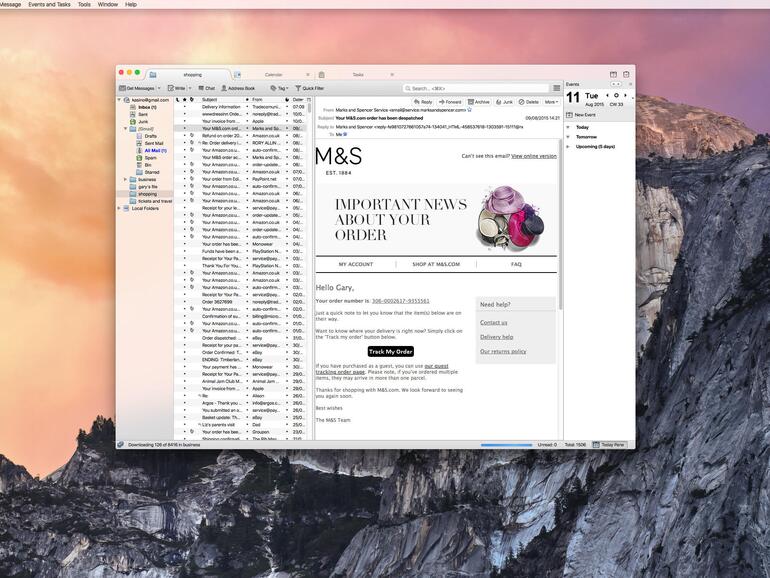Viewport: 770px width, 578px height.
Task: Sort messages by thread column icon
Action: tap(177, 100)
